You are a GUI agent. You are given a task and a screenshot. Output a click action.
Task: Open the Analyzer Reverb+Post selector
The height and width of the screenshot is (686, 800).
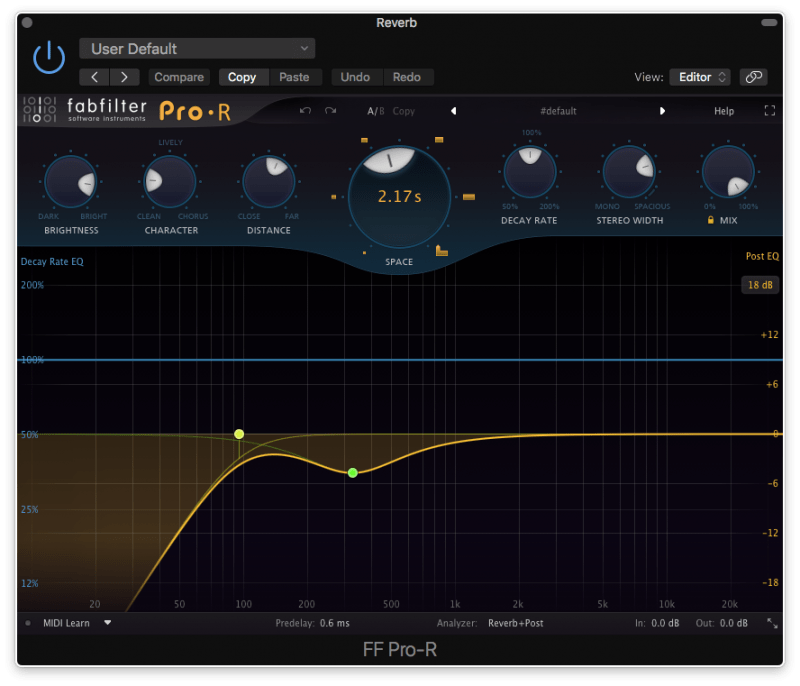click(x=516, y=623)
